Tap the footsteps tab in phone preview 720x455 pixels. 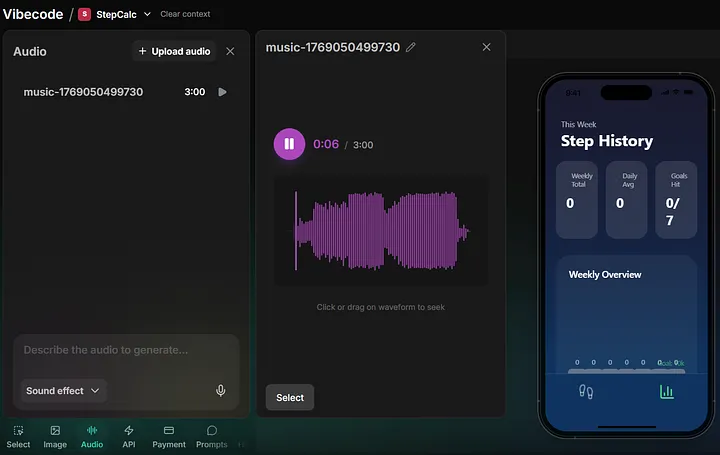(x=586, y=392)
